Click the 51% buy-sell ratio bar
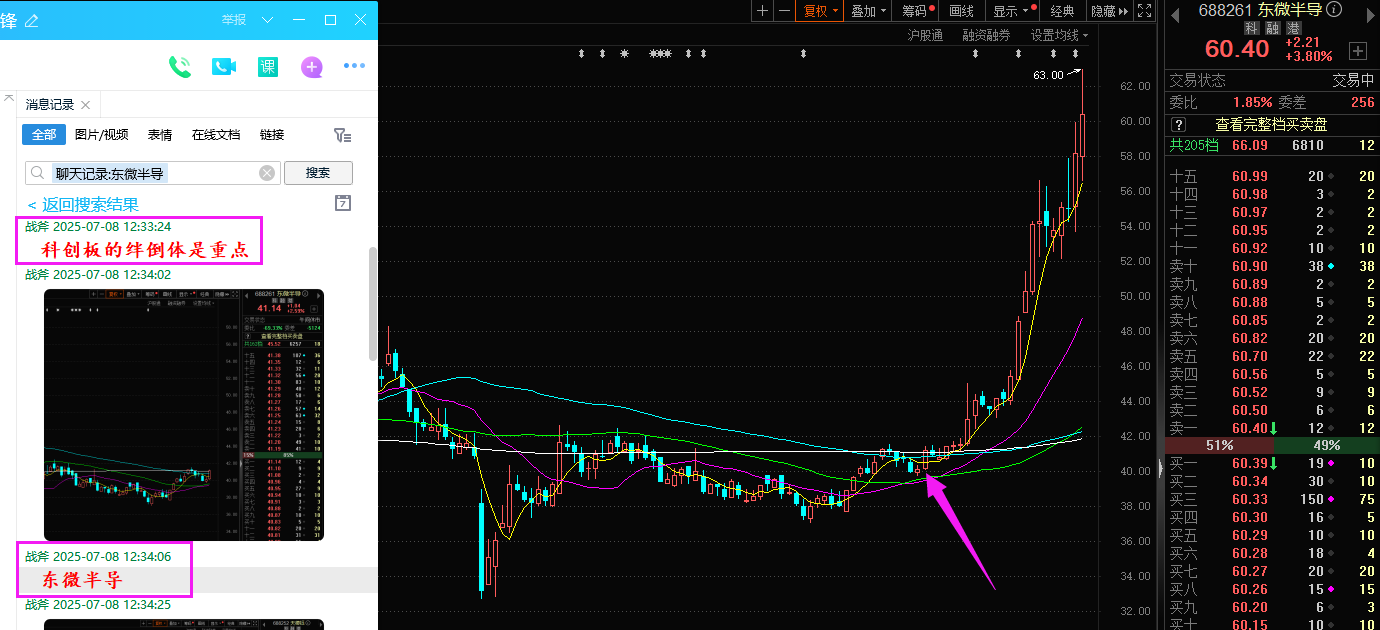1380x630 pixels. click(1219, 445)
